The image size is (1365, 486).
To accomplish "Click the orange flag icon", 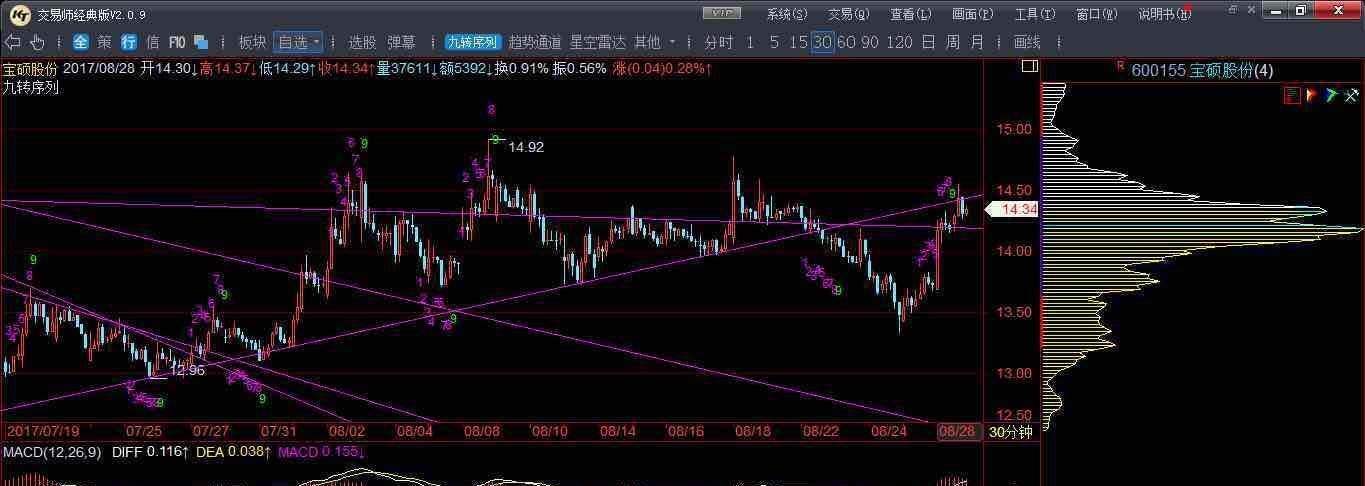I will point(1312,95).
